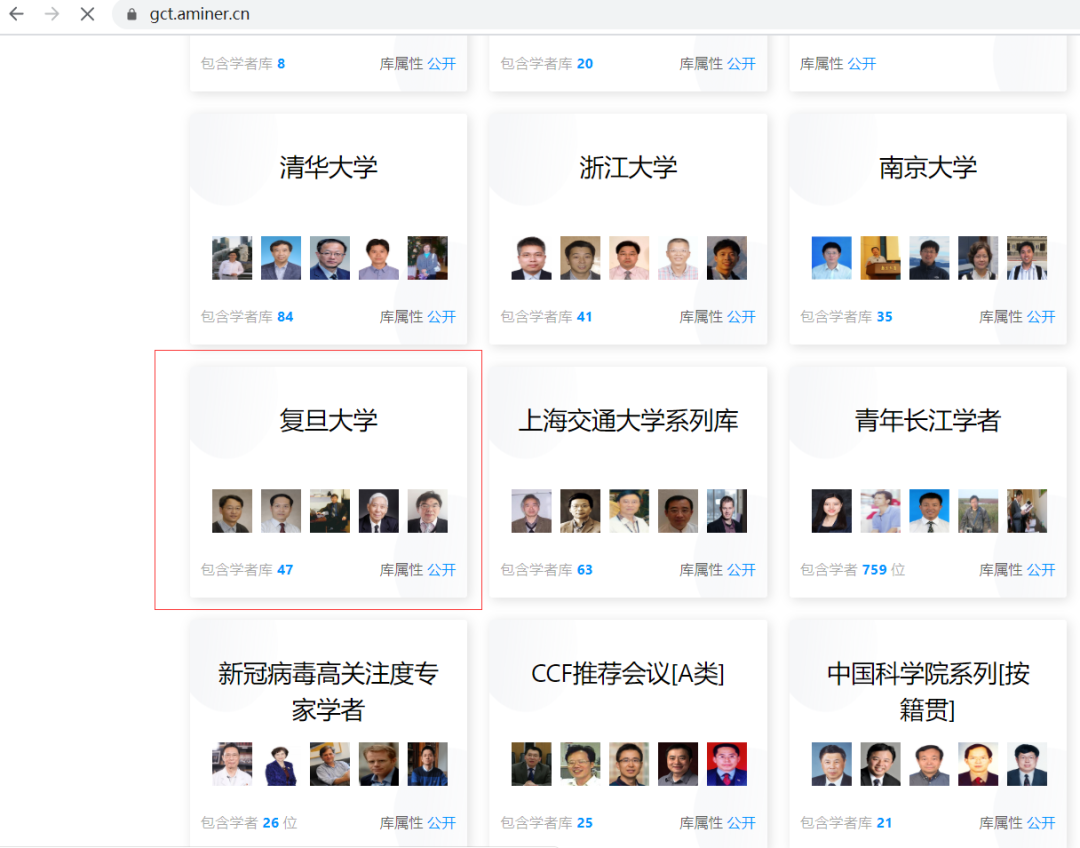
Task: Click fifth scholar photo in 清华大学 card
Action: click(428, 258)
